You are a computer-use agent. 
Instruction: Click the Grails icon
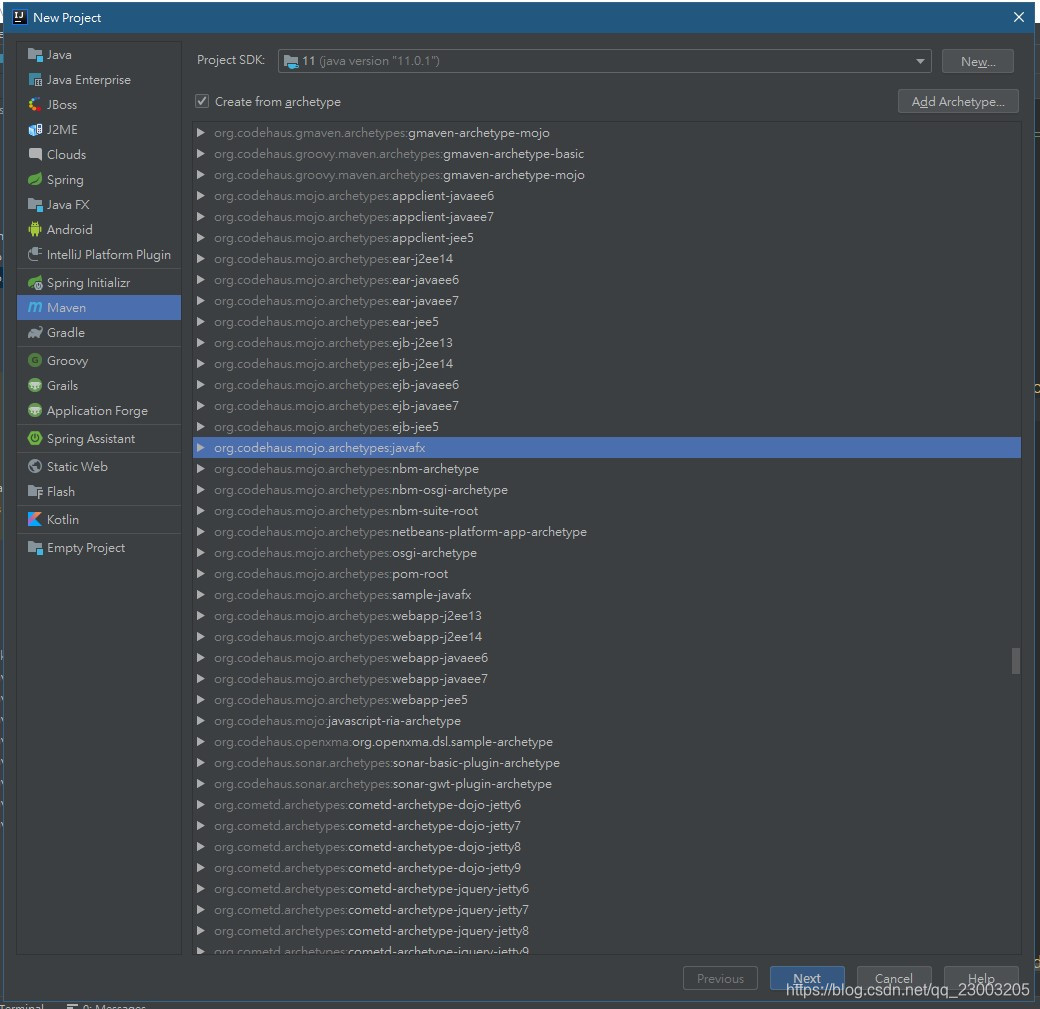(x=35, y=386)
